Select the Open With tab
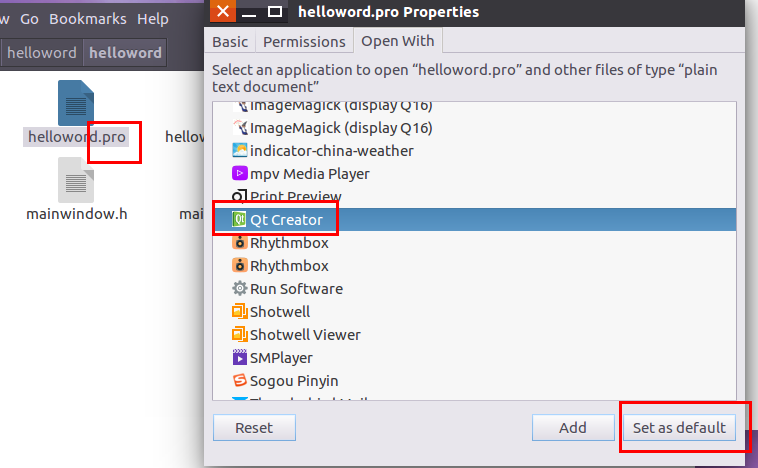758x468 pixels. coord(398,41)
